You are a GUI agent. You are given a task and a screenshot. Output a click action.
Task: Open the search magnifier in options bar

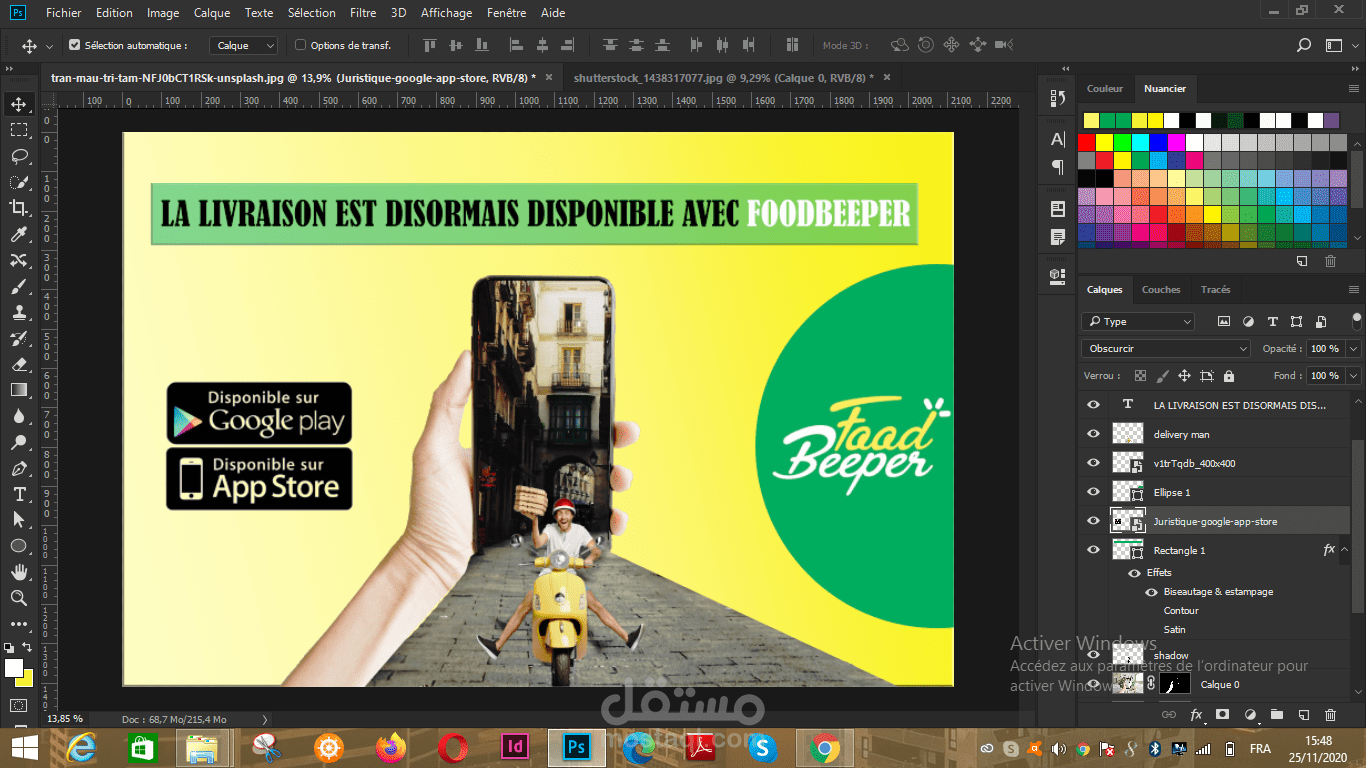point(1304,45)
